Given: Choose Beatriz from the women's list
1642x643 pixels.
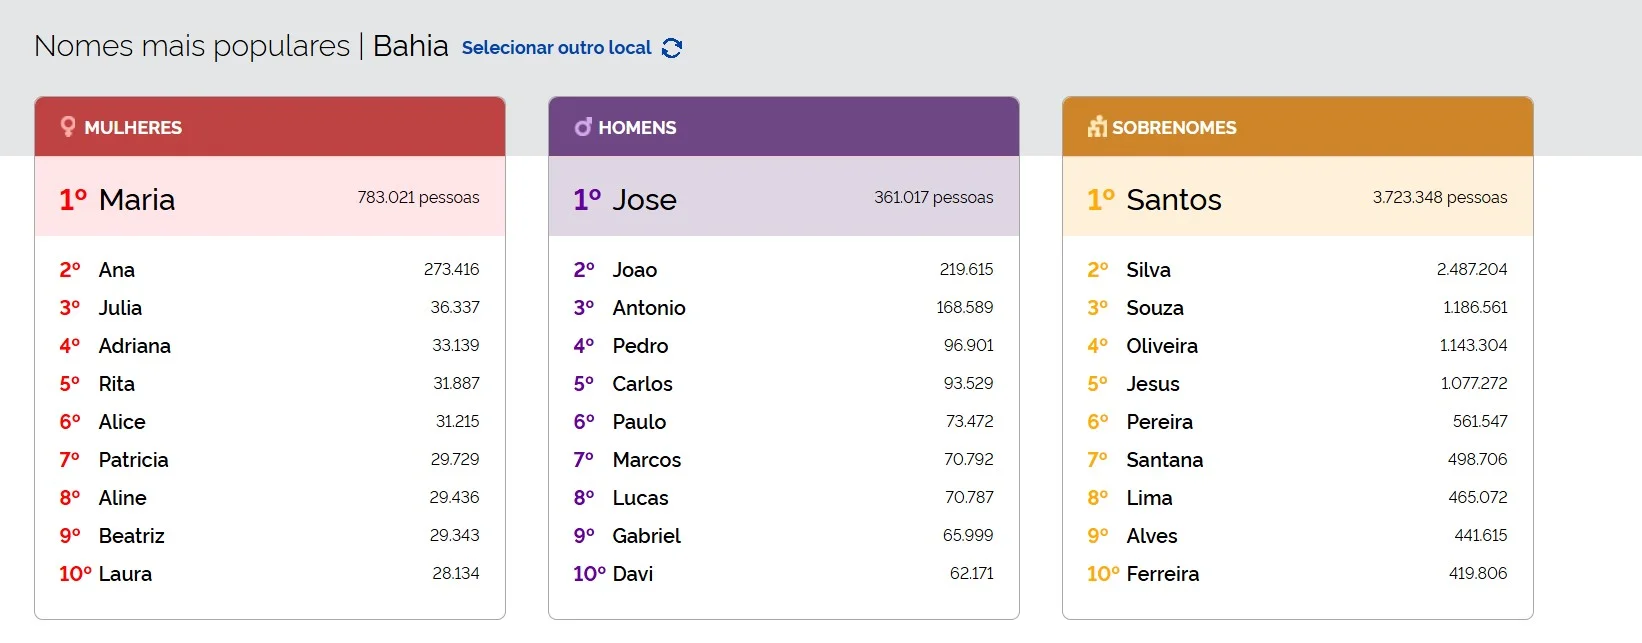Looking at the screenshot, I should 131,536.
